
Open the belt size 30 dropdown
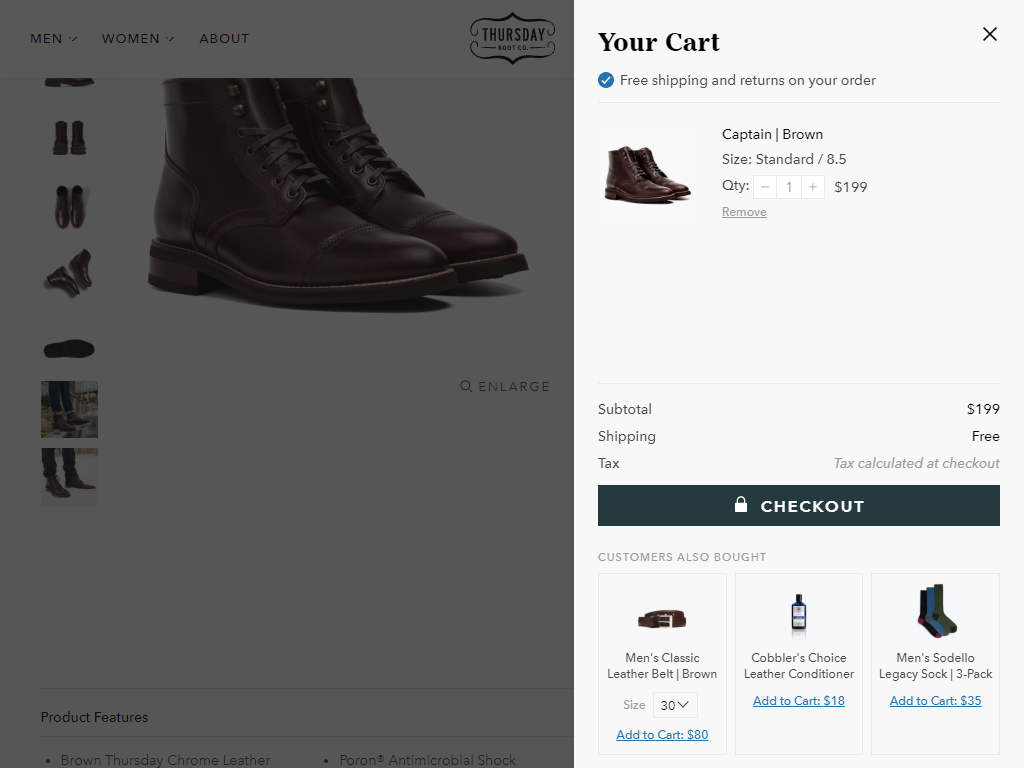(675, 705)
